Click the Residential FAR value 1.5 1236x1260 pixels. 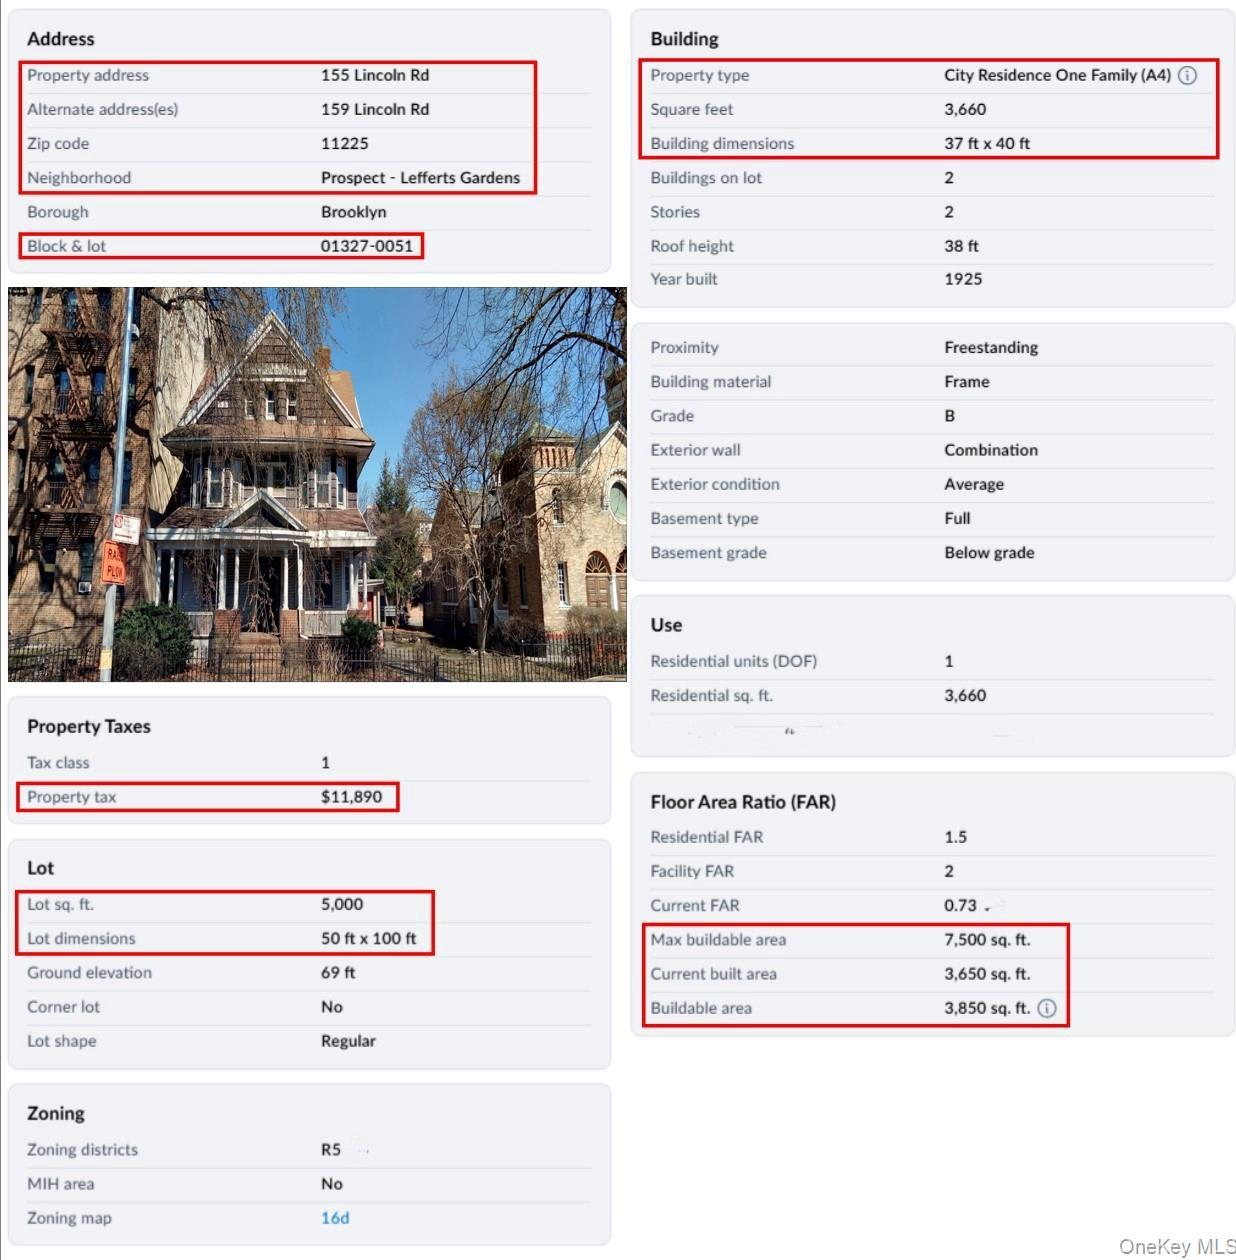tap(955, 837)
